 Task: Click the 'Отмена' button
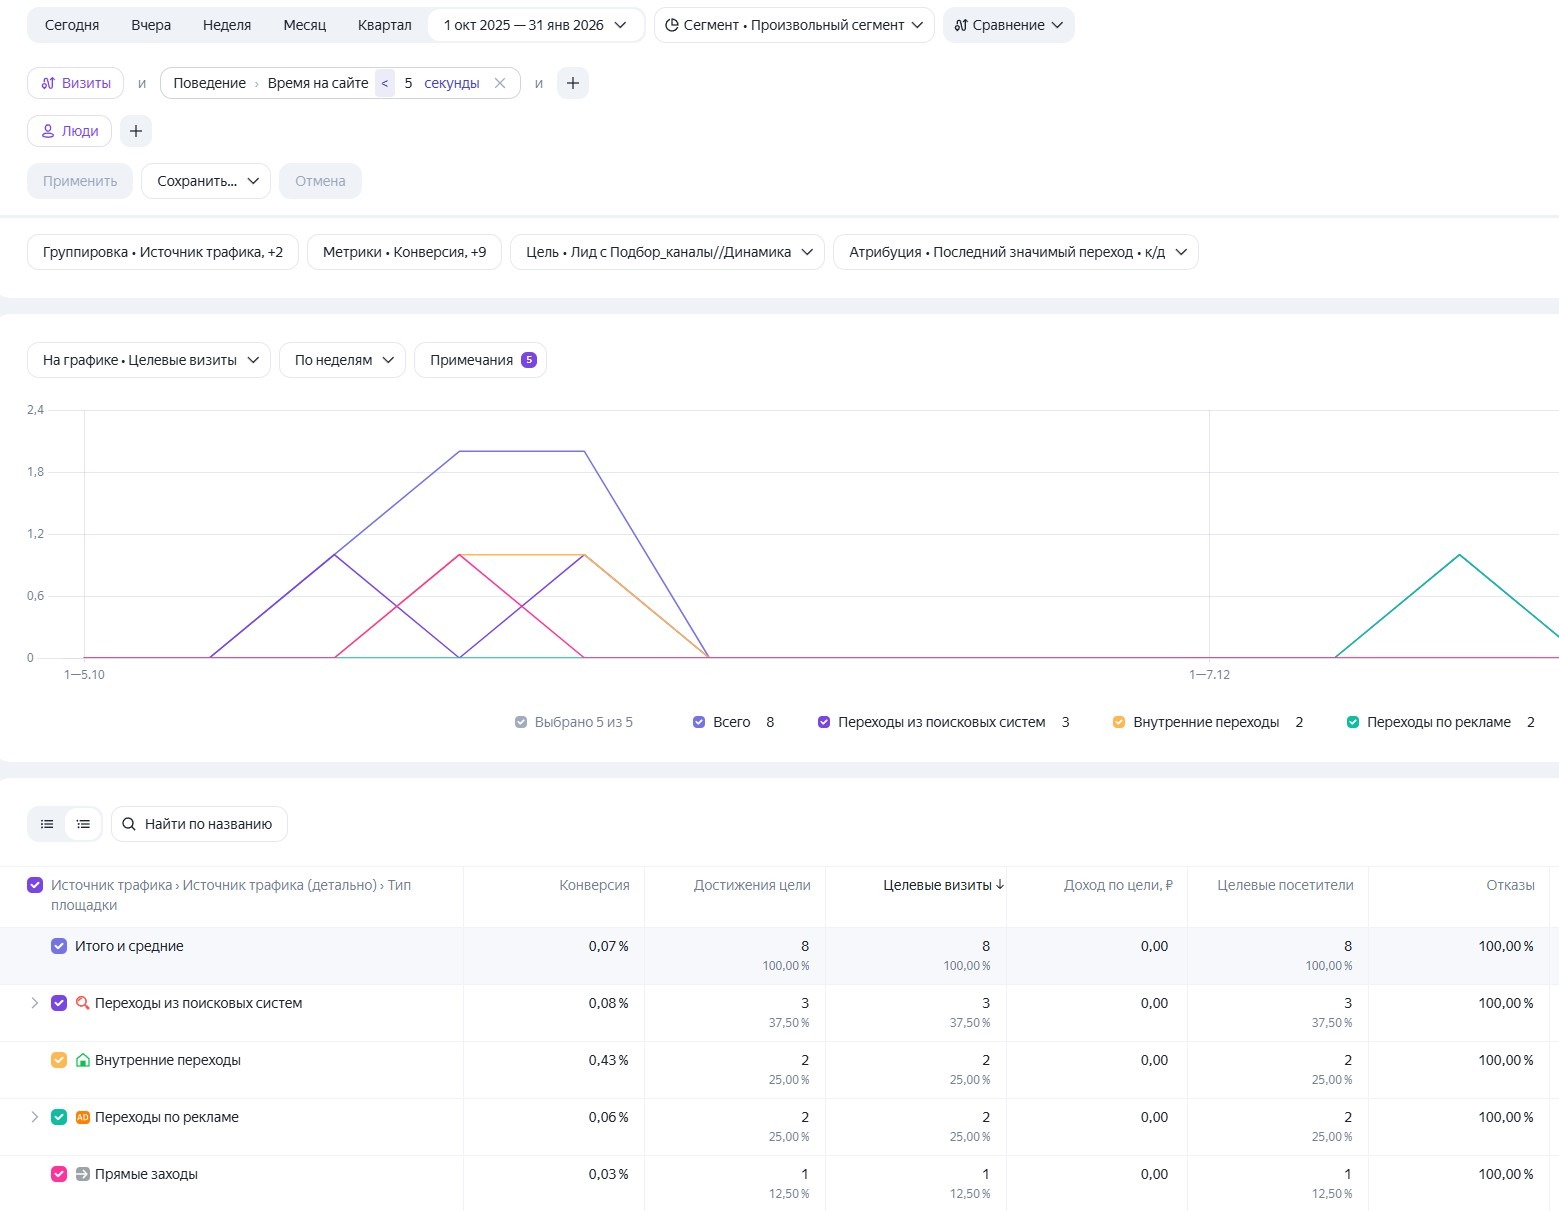point(320,181)
